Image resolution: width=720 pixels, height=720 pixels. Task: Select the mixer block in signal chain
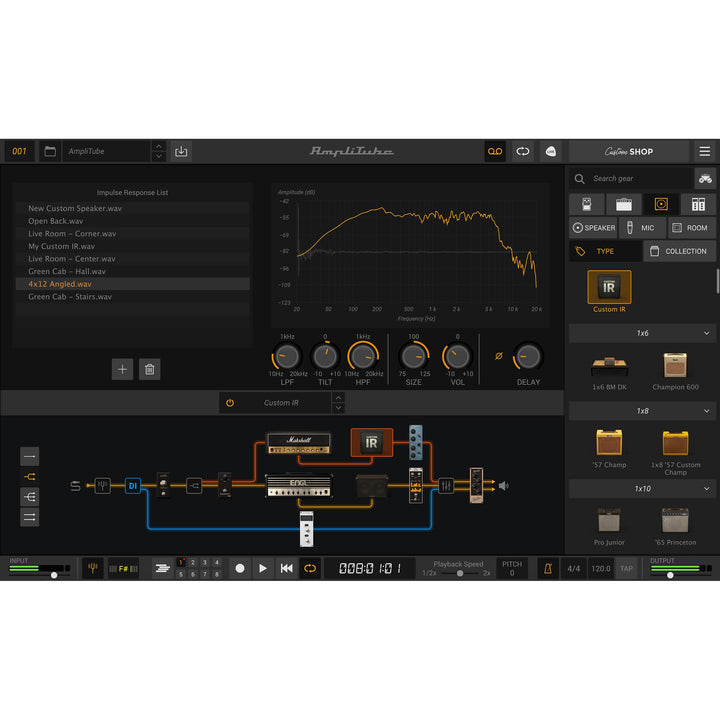[445, 485]
